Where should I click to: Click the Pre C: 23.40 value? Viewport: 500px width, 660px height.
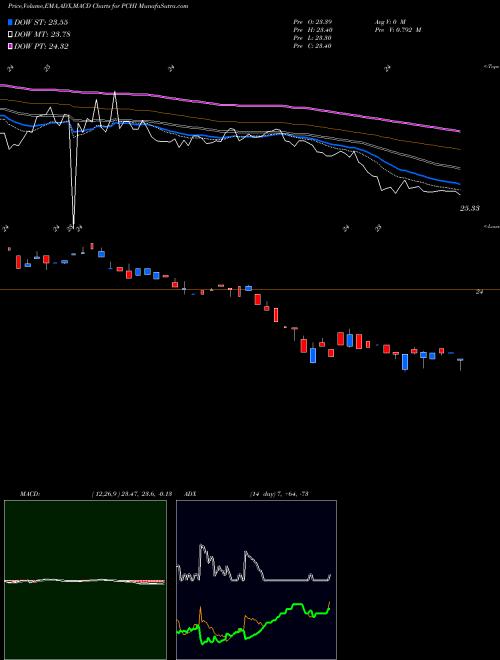[313, 46]
